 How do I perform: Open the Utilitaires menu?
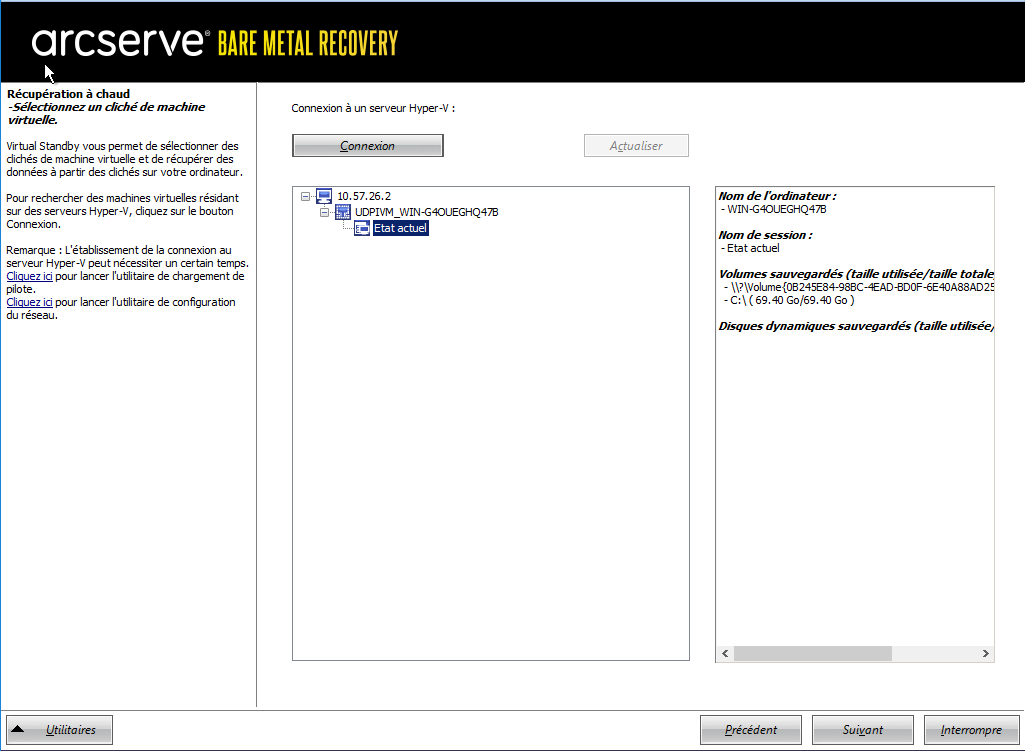pos(59,729)
